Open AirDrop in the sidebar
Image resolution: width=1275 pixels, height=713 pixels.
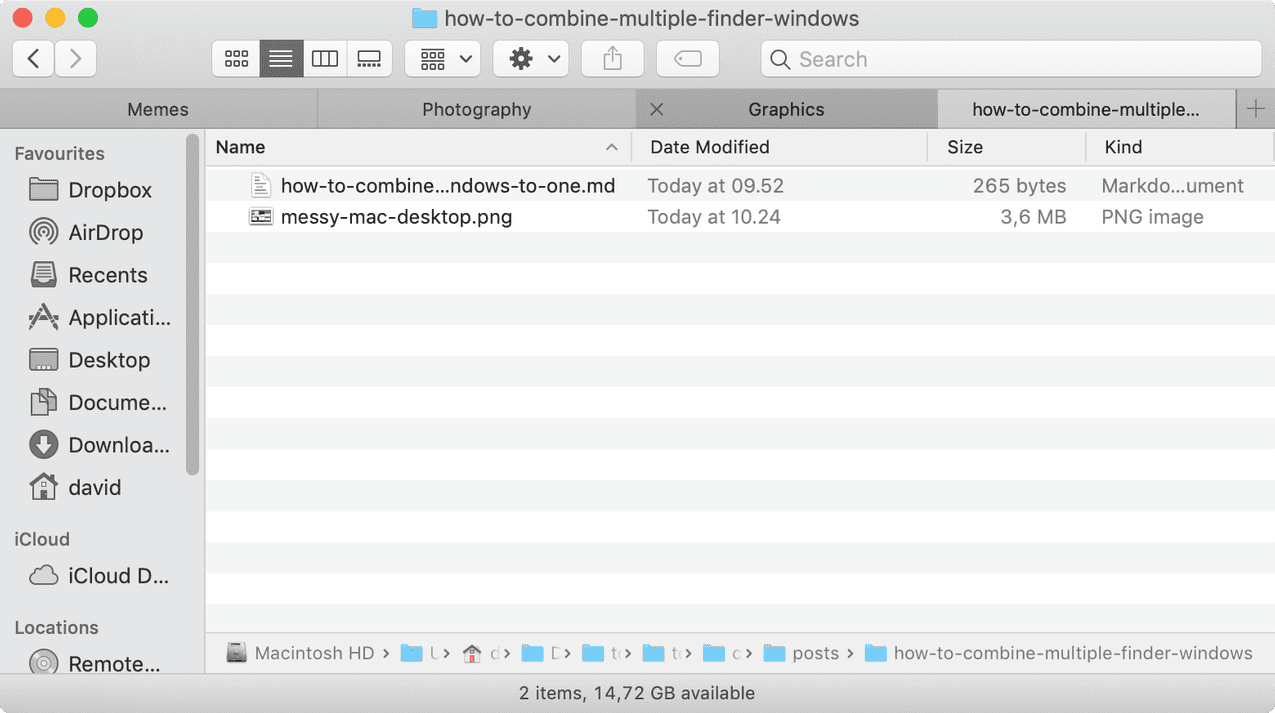point(105,233)
